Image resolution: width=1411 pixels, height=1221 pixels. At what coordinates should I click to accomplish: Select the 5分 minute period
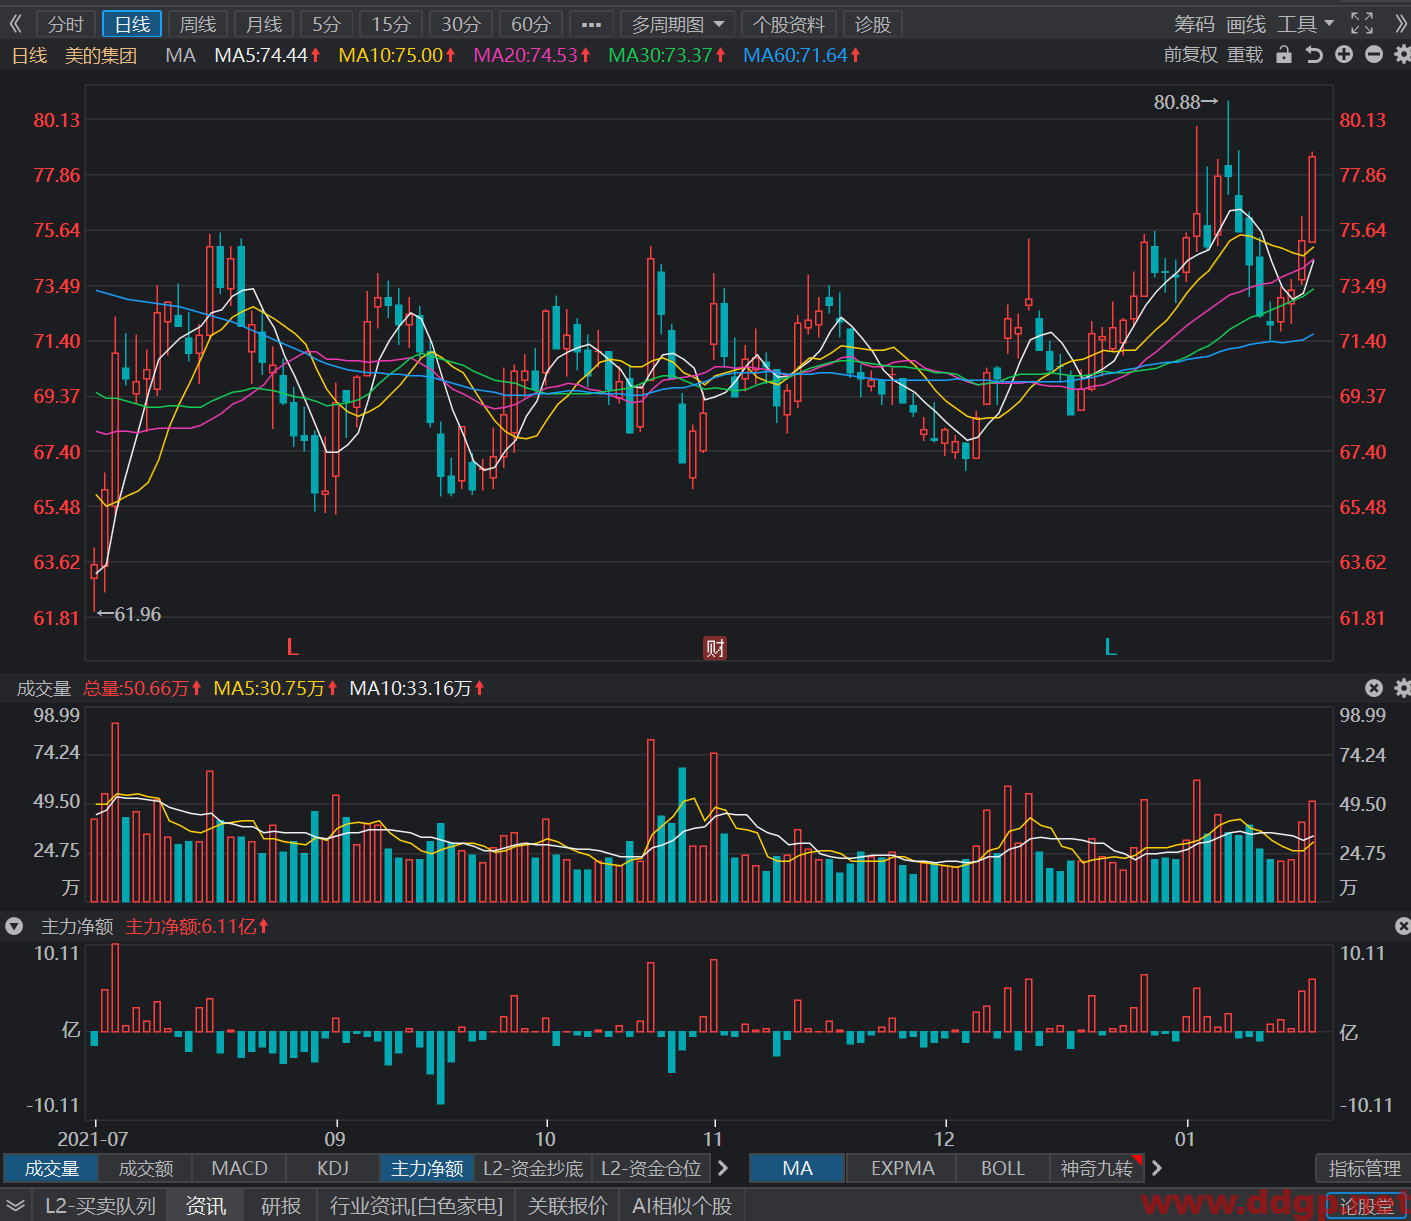(327, 24)
